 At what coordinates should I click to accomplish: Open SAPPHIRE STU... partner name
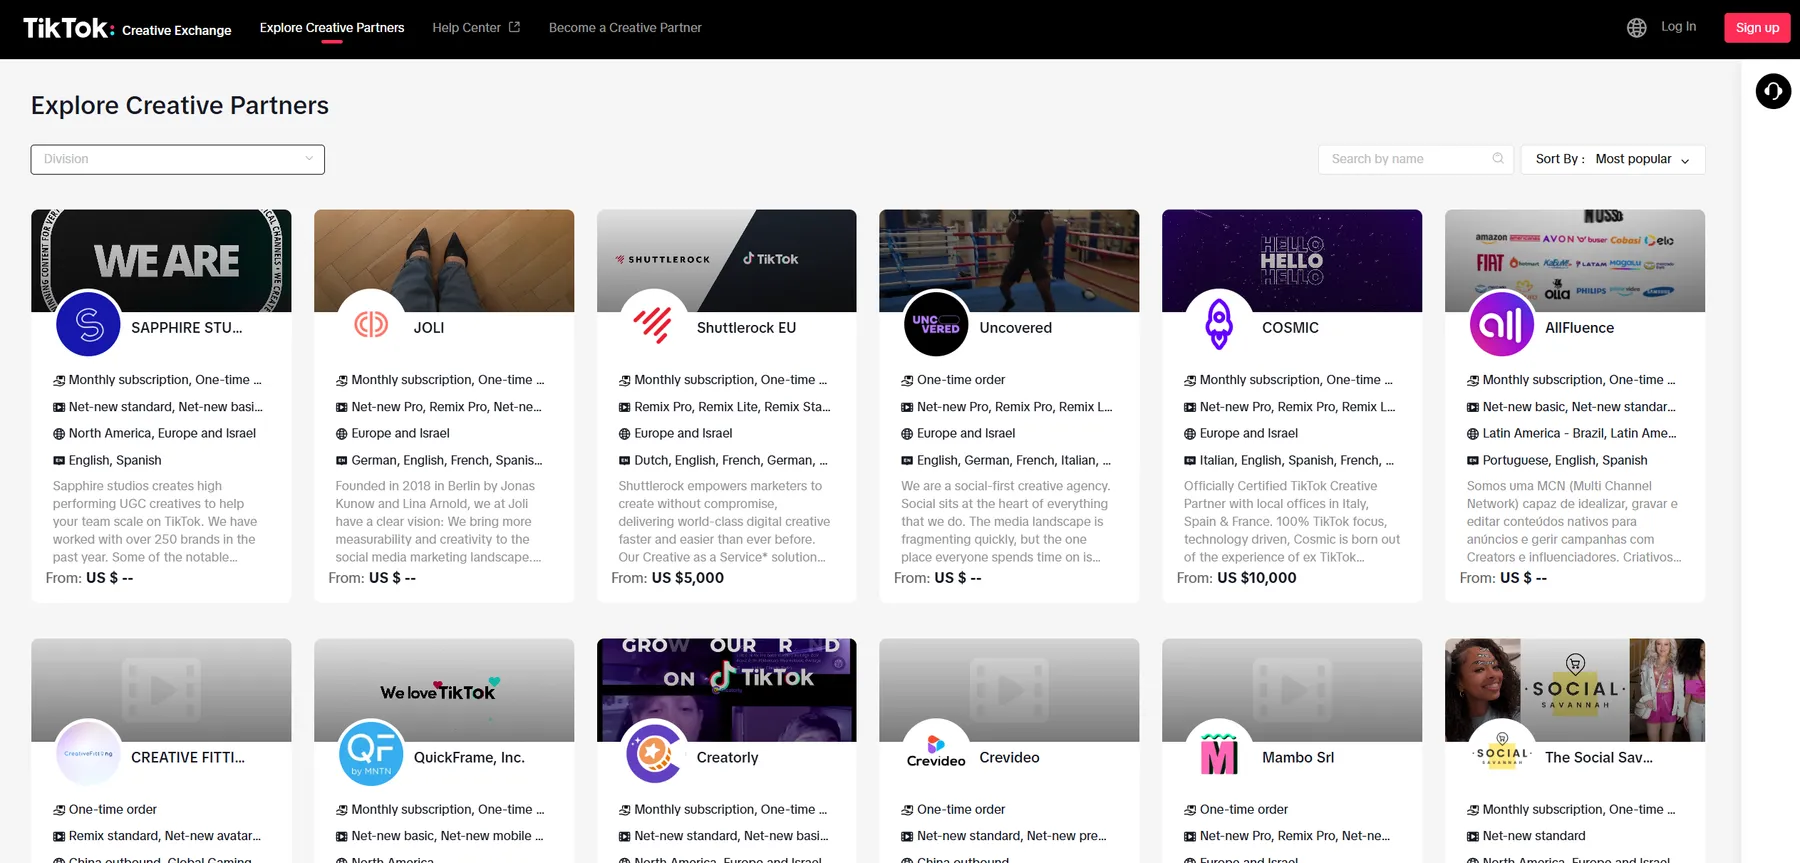click(187, 328)
